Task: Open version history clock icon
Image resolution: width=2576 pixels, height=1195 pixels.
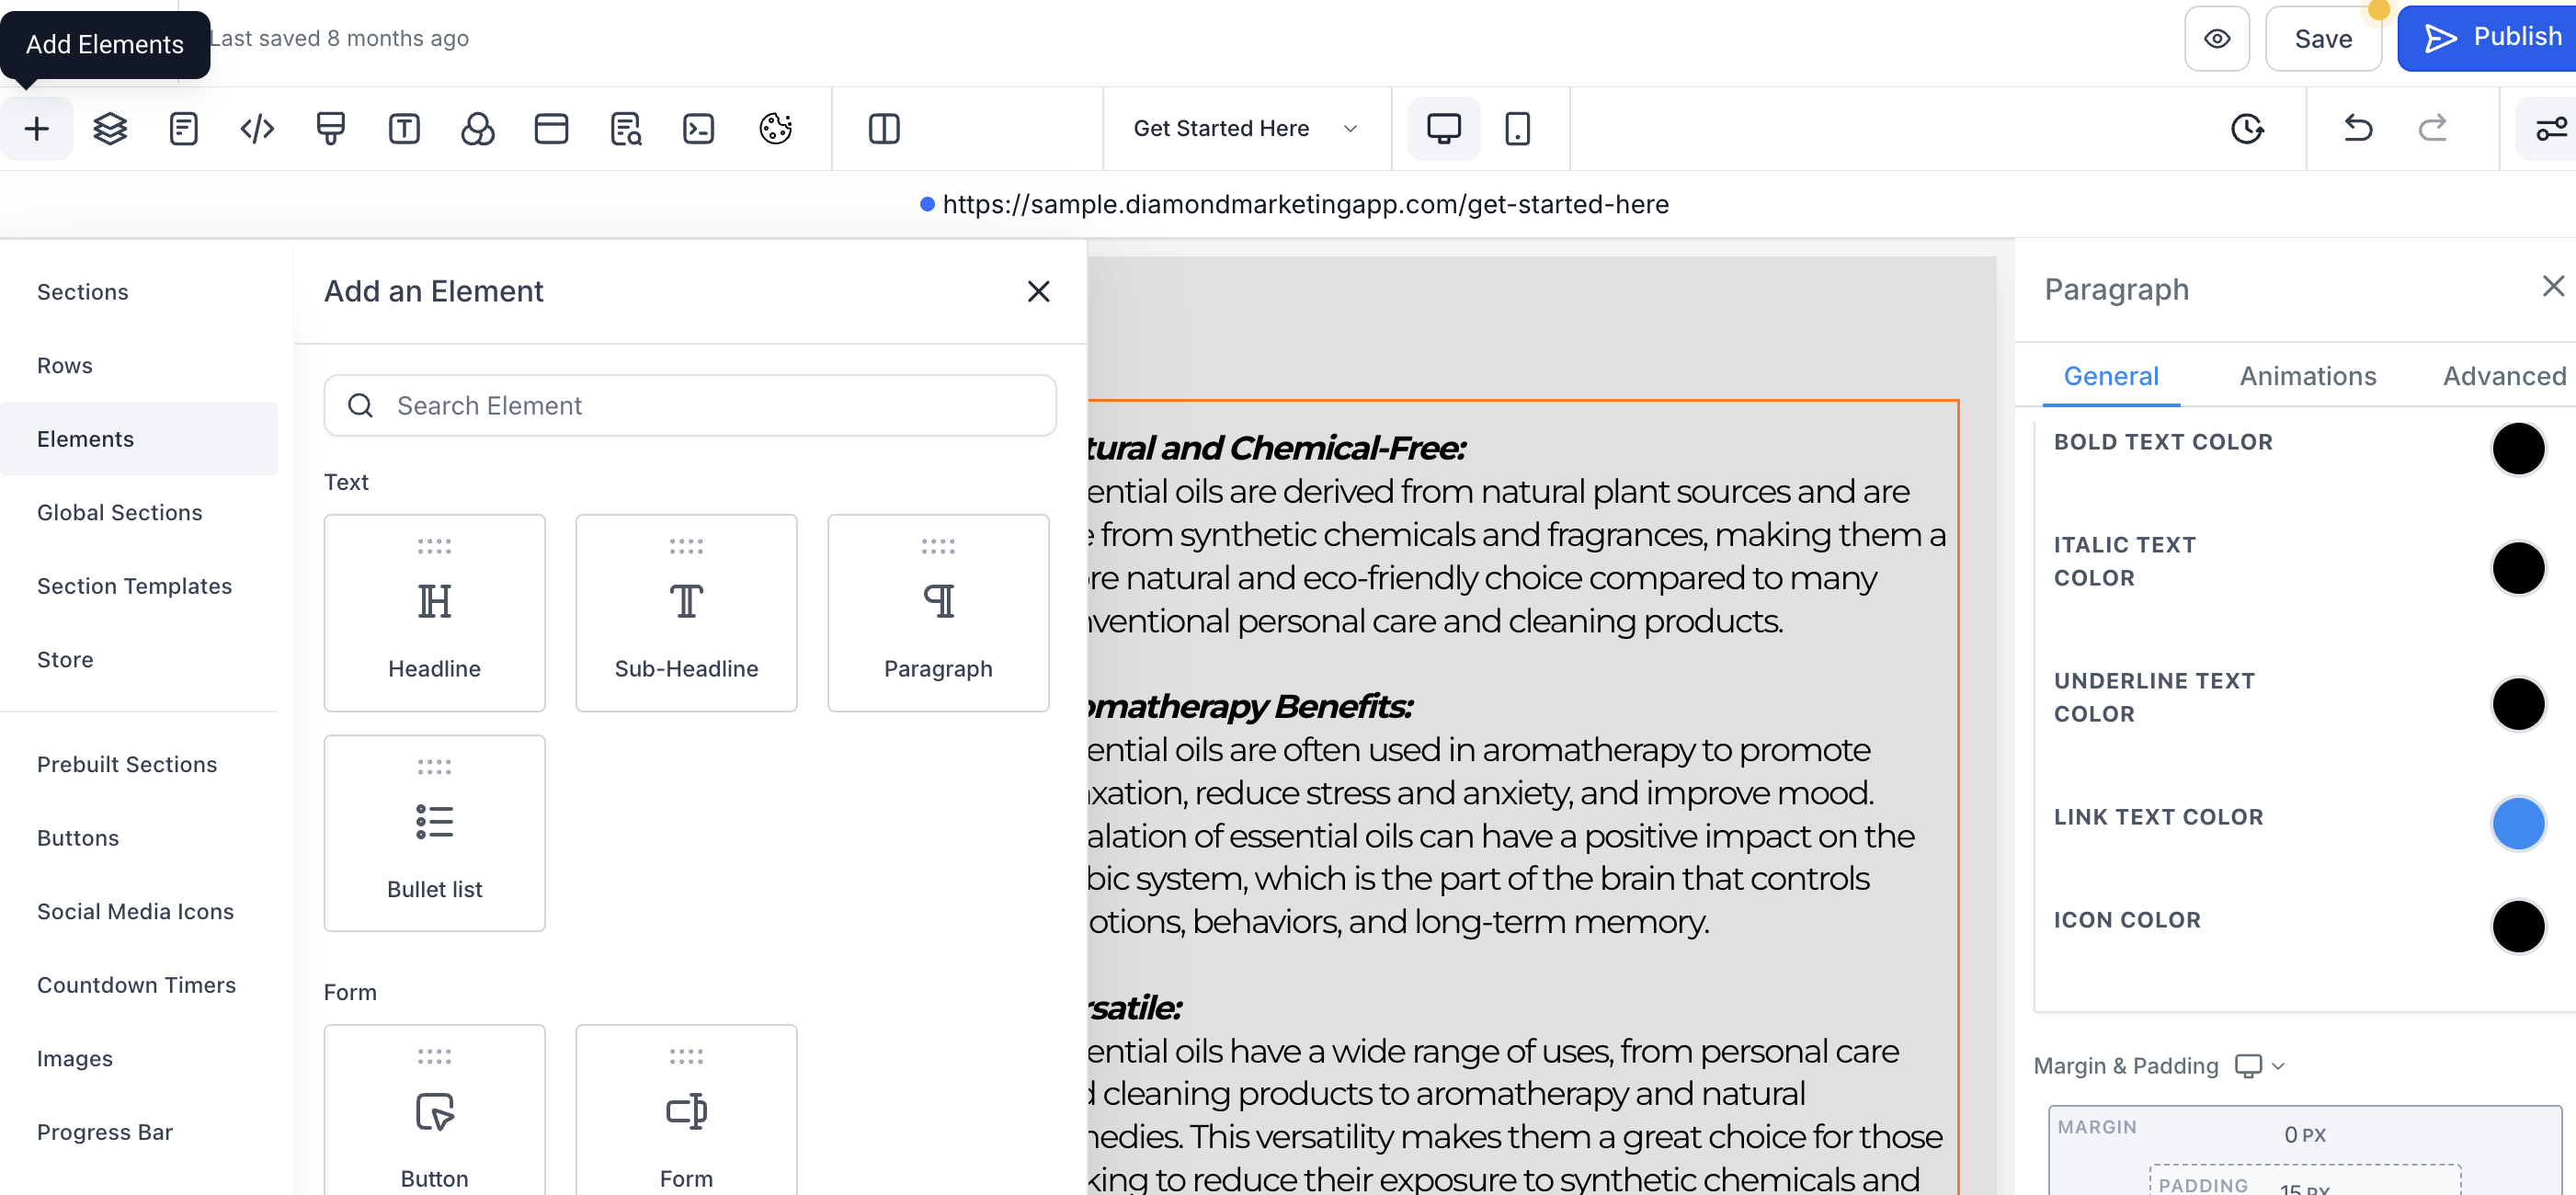Action: [2247, 129]
